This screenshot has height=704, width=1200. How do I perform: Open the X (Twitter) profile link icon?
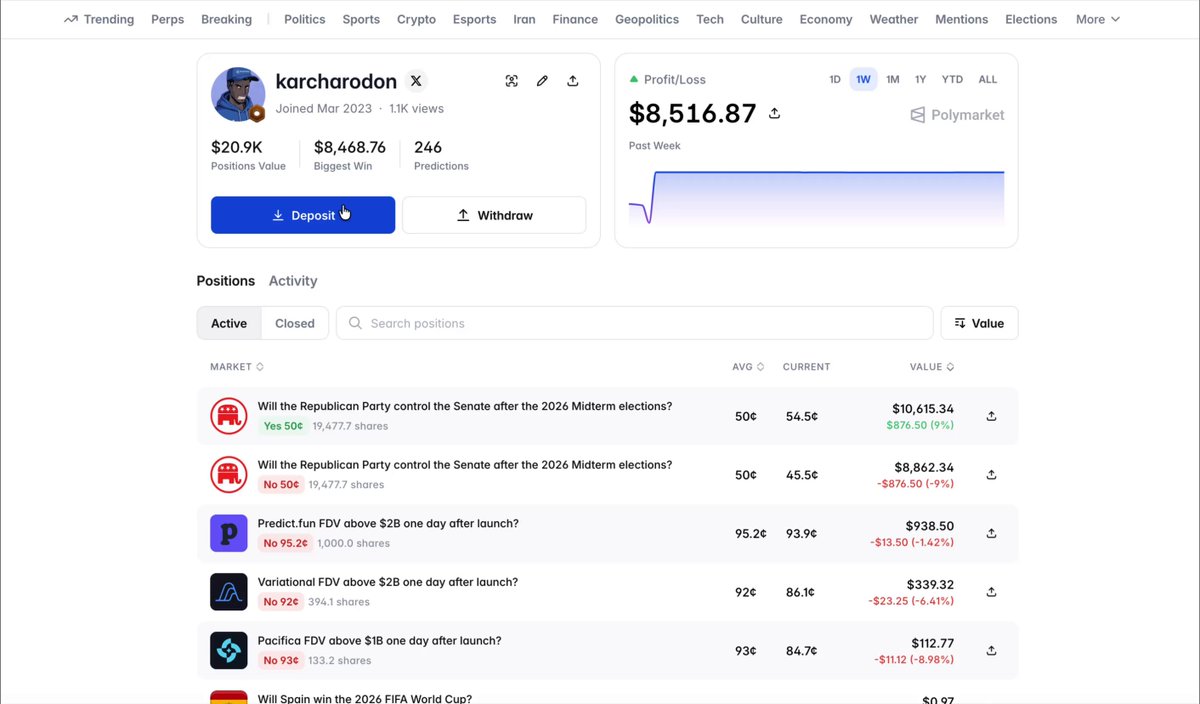click(x=416, y=81)
